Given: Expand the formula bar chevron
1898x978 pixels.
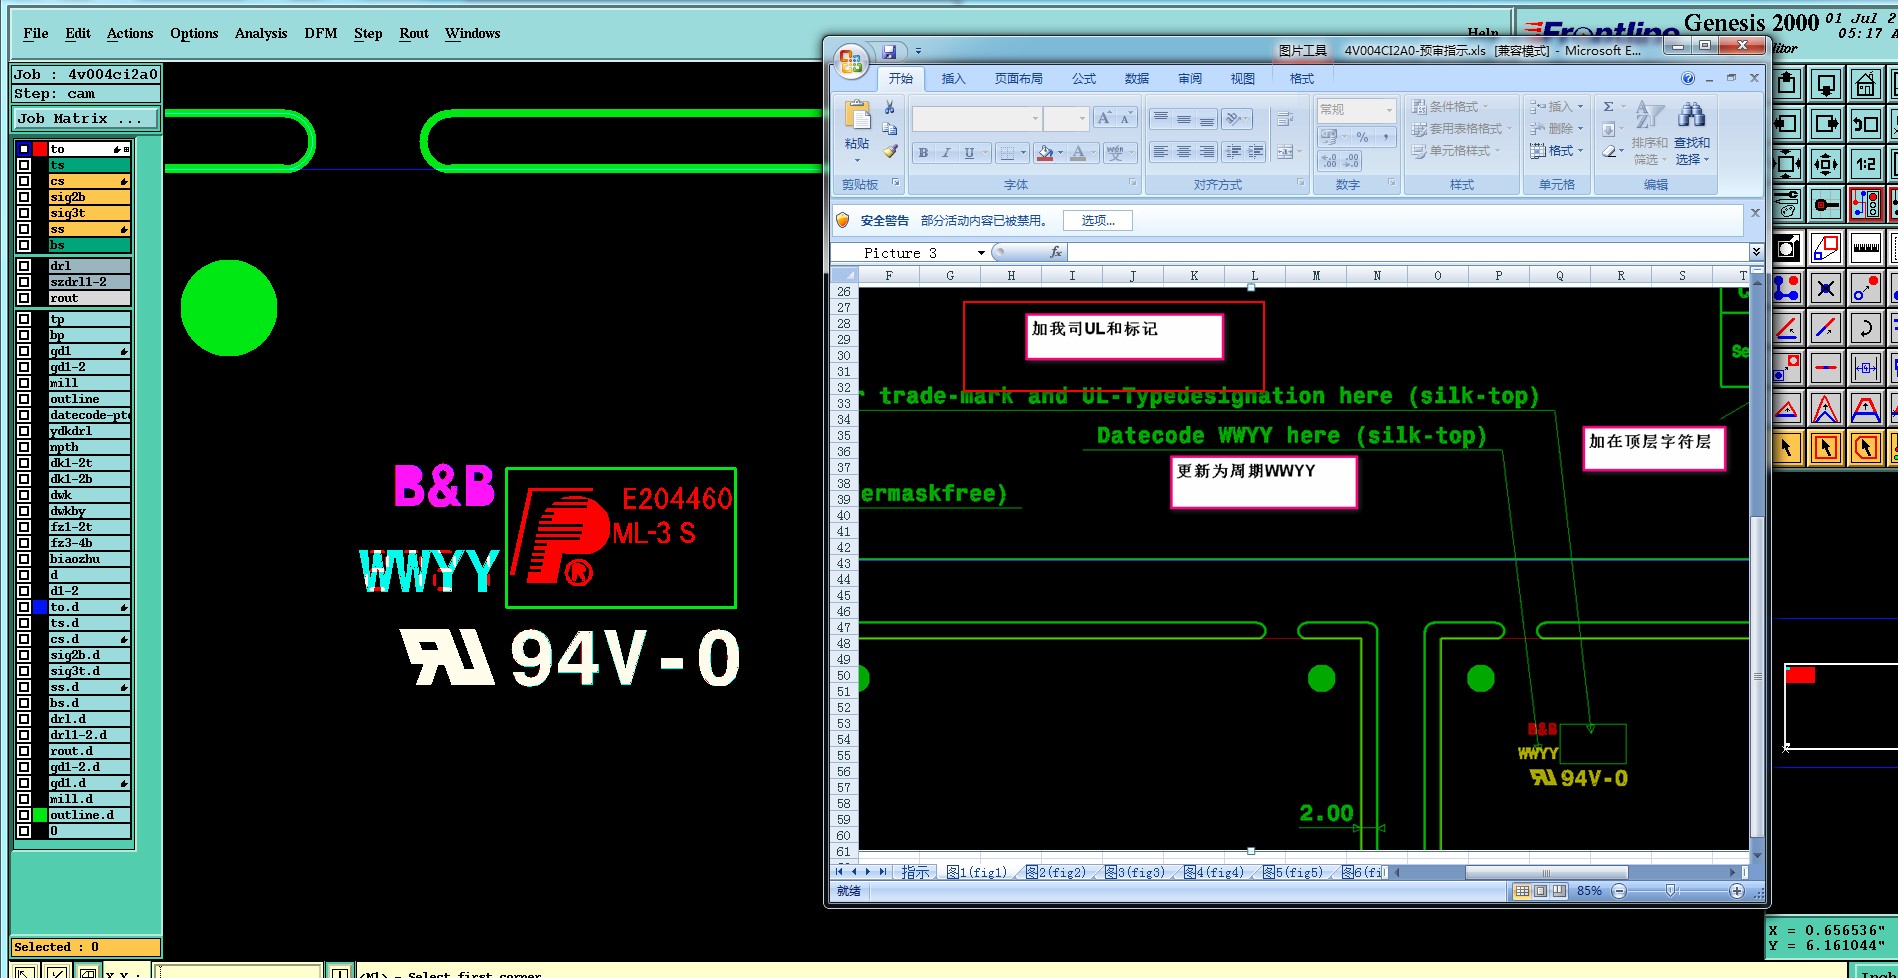Looking at the screenshot, I should tap(1756, 252).
